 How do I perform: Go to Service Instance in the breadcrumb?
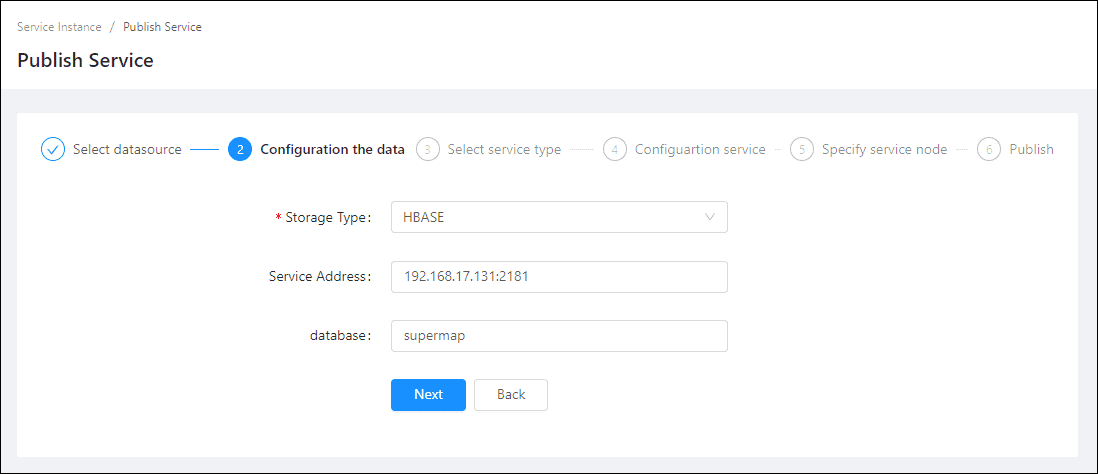pos(59,27)
